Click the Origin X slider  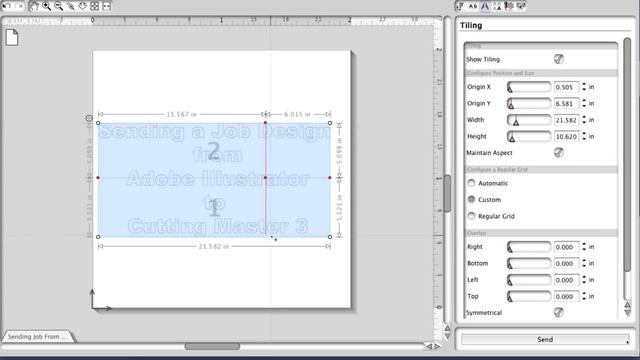(x=529, y=87)
